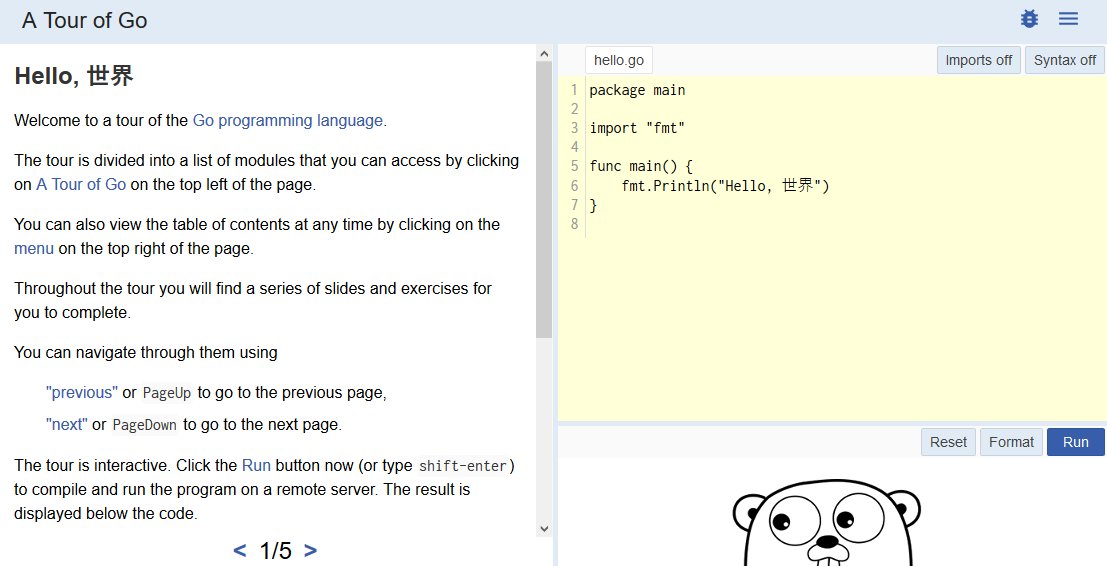
Task: Go to next page arrow
Action: pos(310,550)
